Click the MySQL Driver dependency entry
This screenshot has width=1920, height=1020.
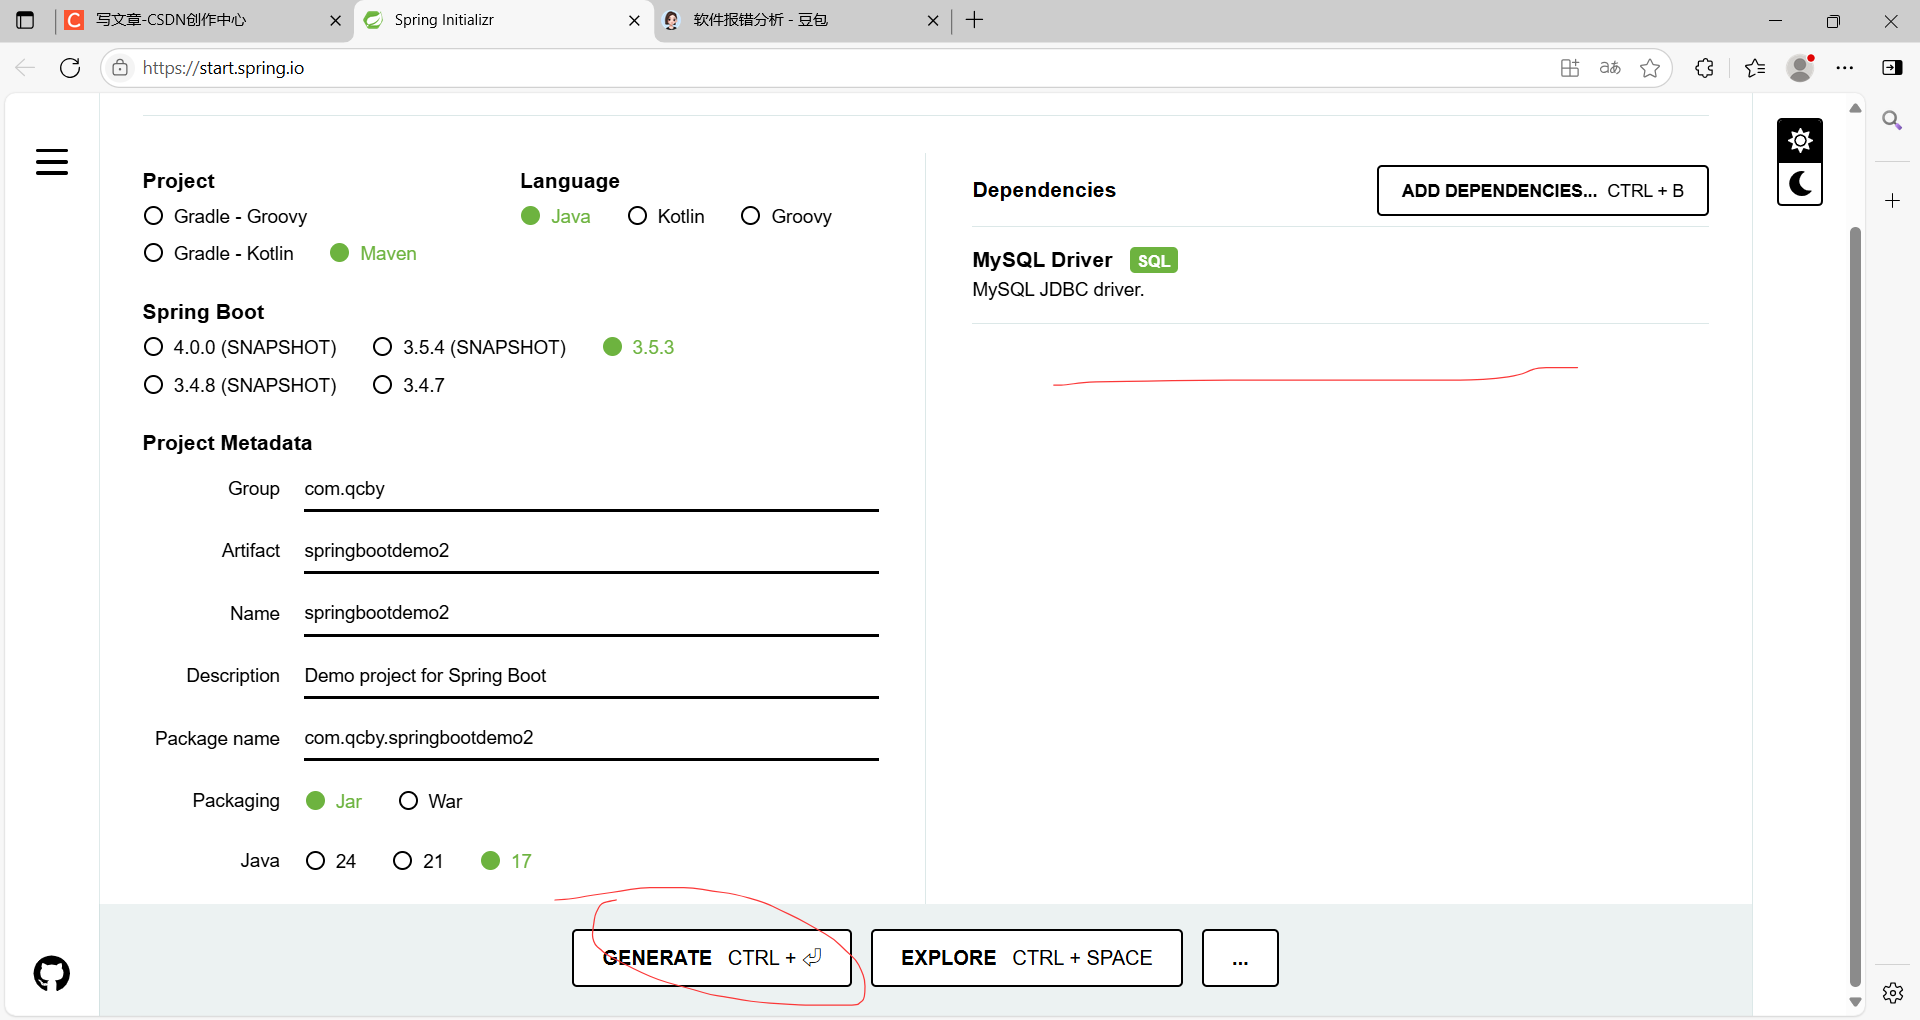click(1340, 275)
